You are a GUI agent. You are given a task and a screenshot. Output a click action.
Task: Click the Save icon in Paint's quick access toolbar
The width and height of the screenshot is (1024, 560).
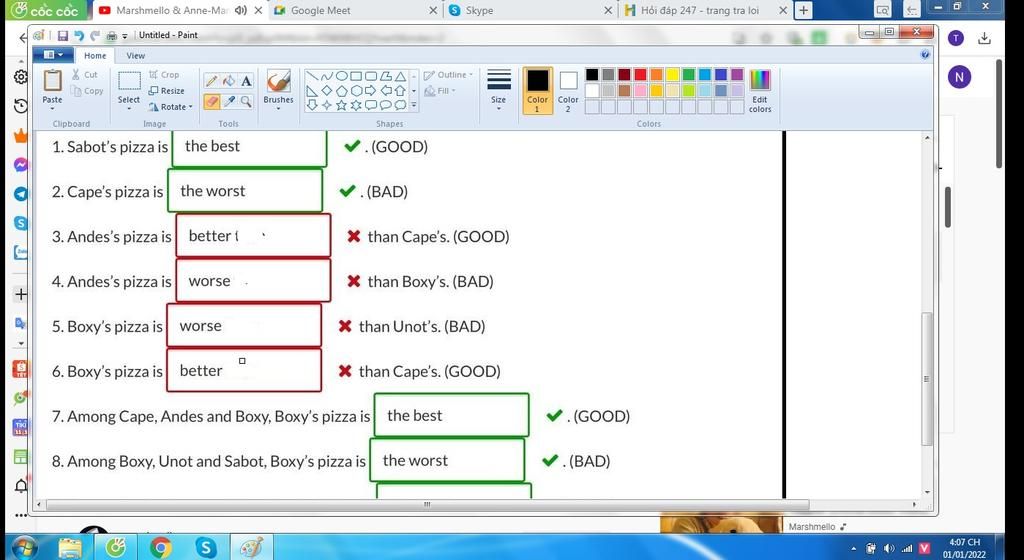(63, 35)
